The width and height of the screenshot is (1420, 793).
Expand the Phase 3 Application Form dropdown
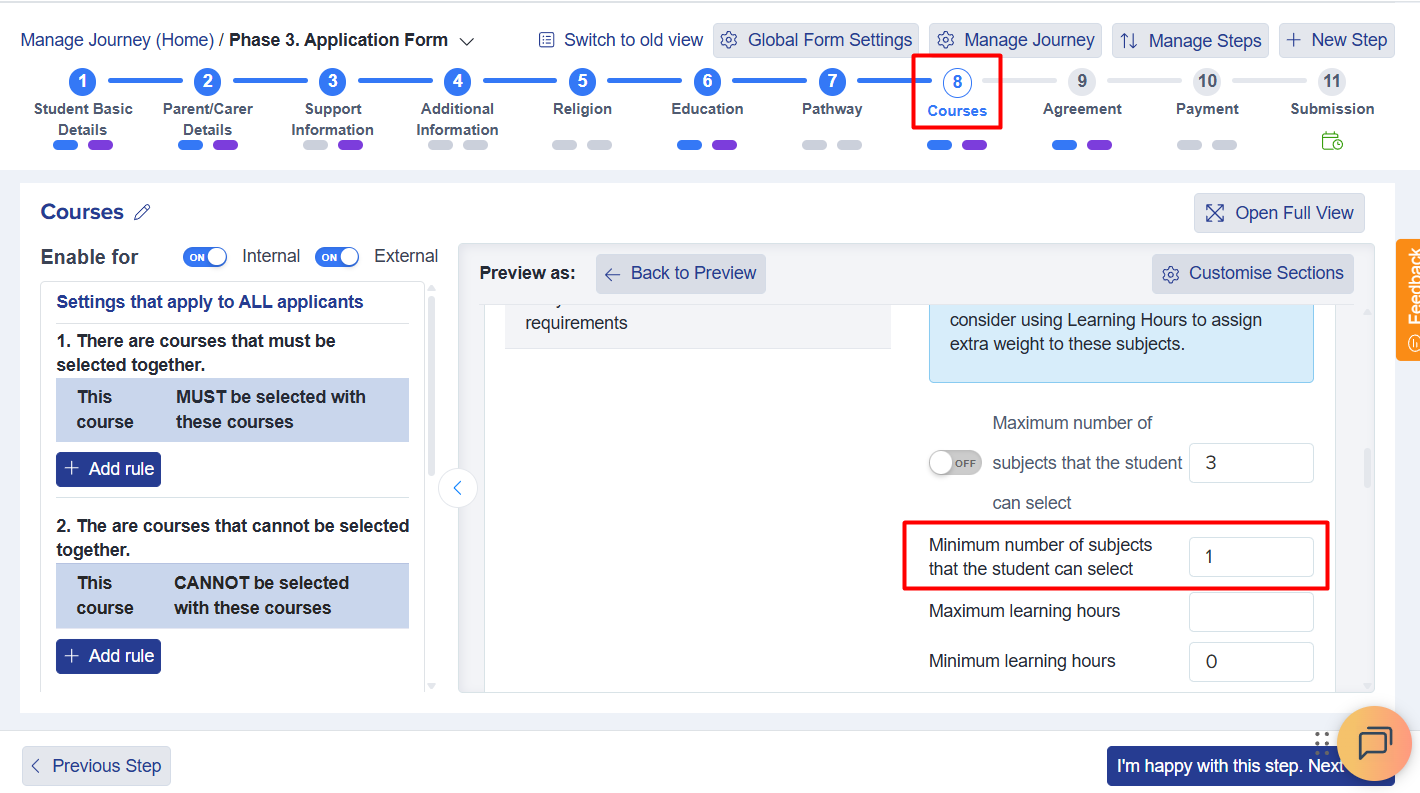[466, 41]
